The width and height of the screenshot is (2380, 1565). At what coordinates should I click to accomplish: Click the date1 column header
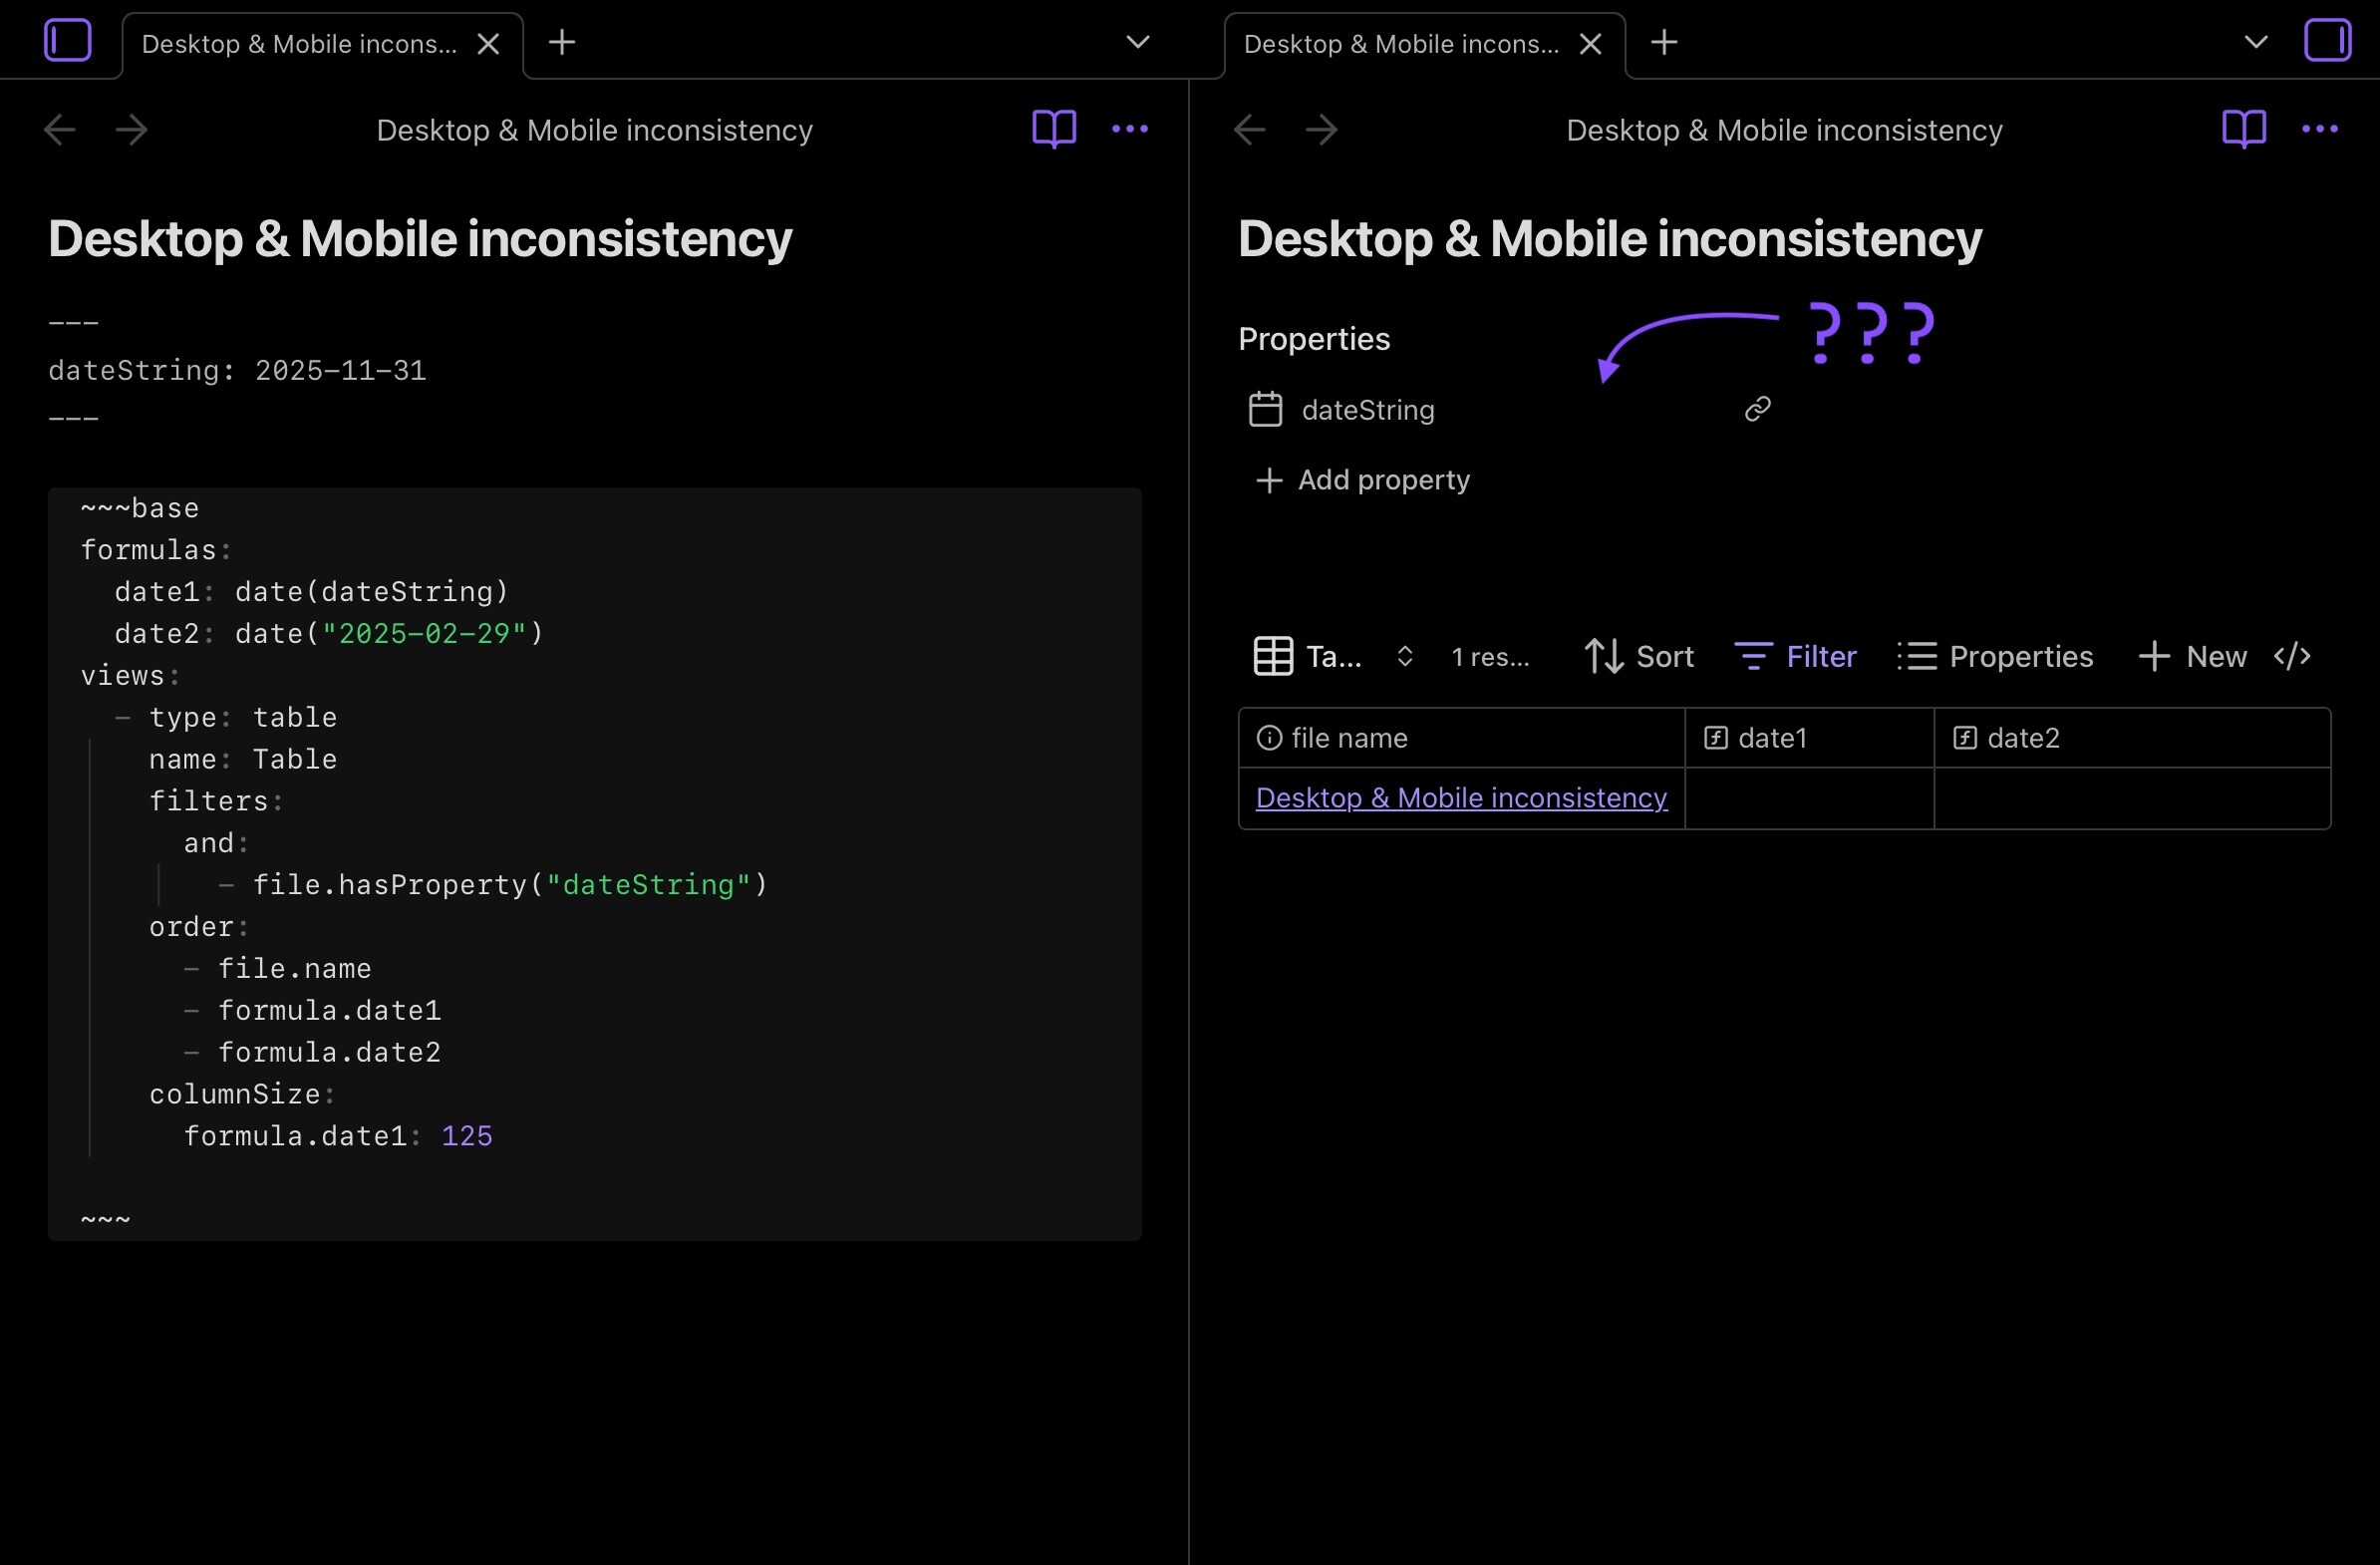click(1772, 738)
